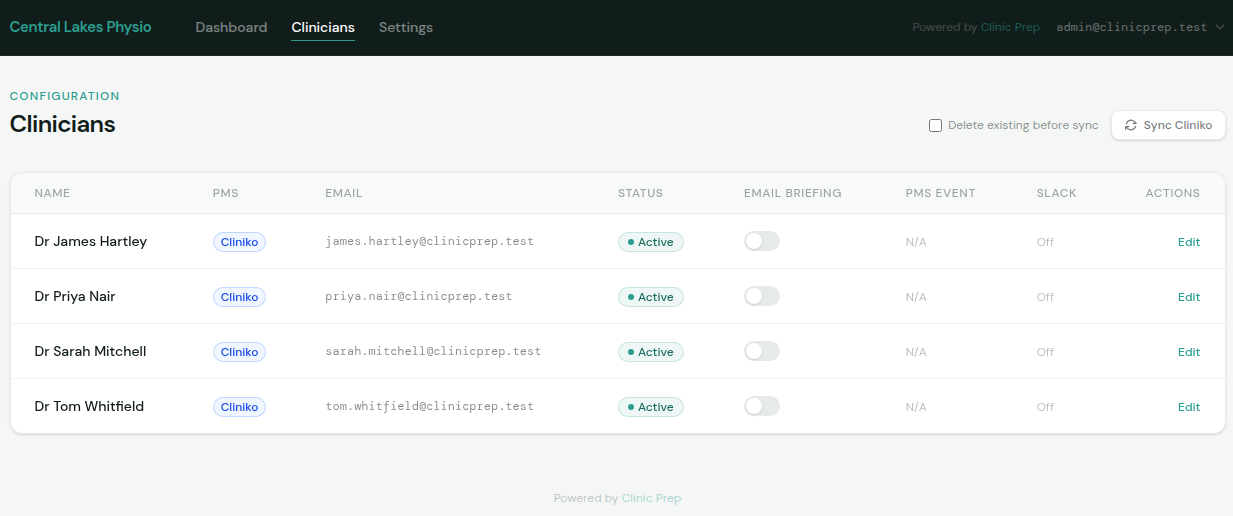Go to the Settings tab
This screenshot has width=1233, height=516.
tap(405, 28)
